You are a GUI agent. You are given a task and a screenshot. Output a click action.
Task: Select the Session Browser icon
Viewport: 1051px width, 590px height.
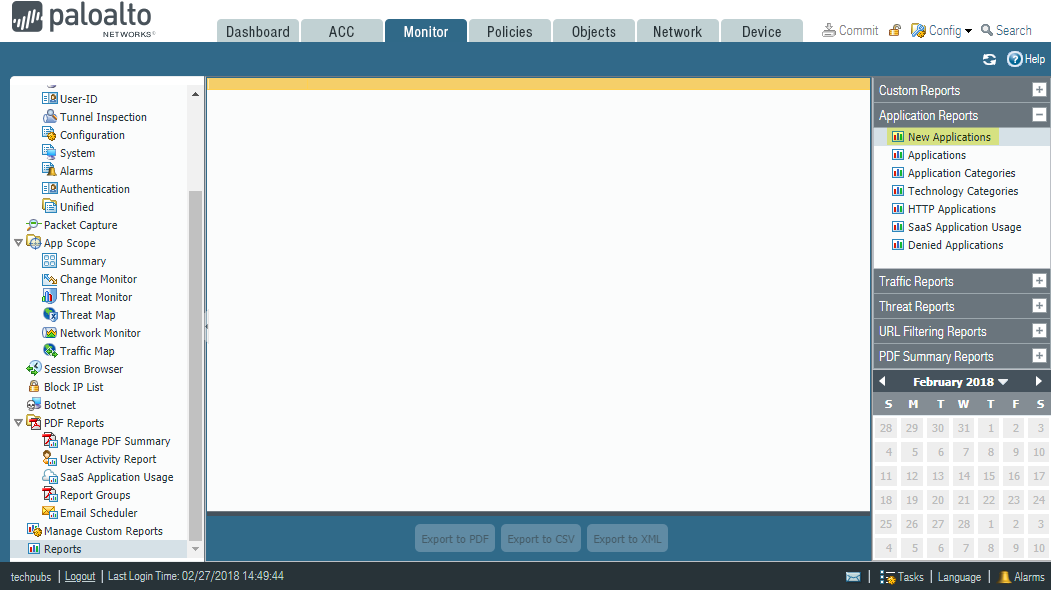point(34,369)
